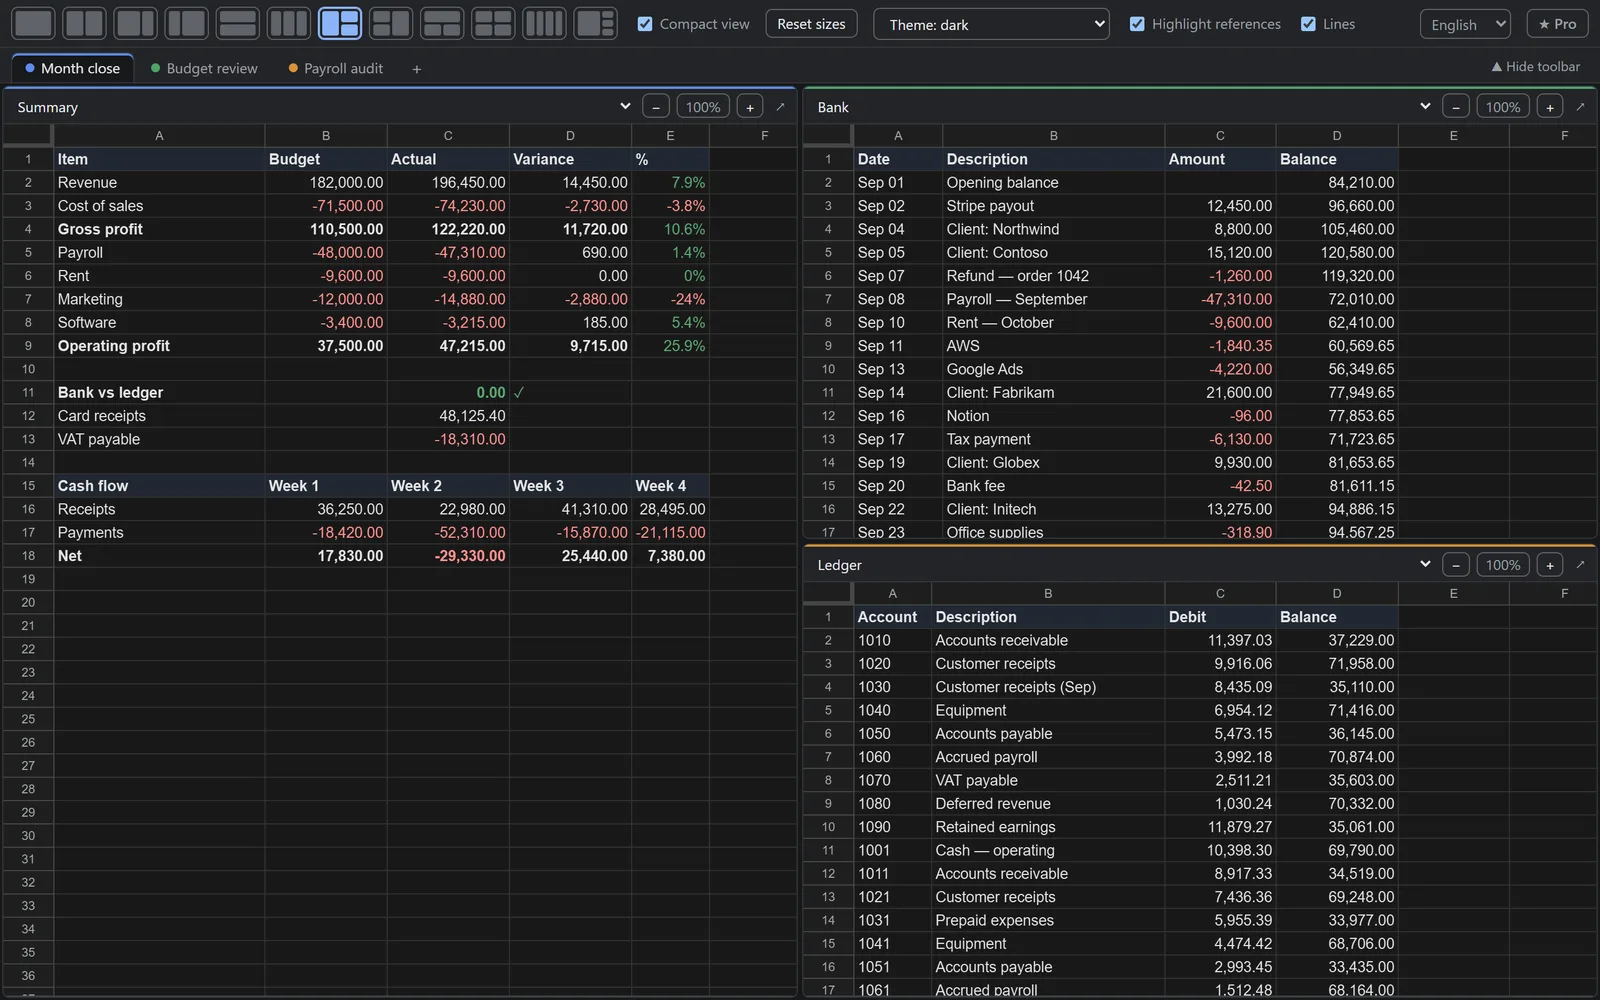Viewport: 1600px width, 1000px height.
Task: Click the Bank pane 100% zoom value
Action: click(x=1503, y=106)
